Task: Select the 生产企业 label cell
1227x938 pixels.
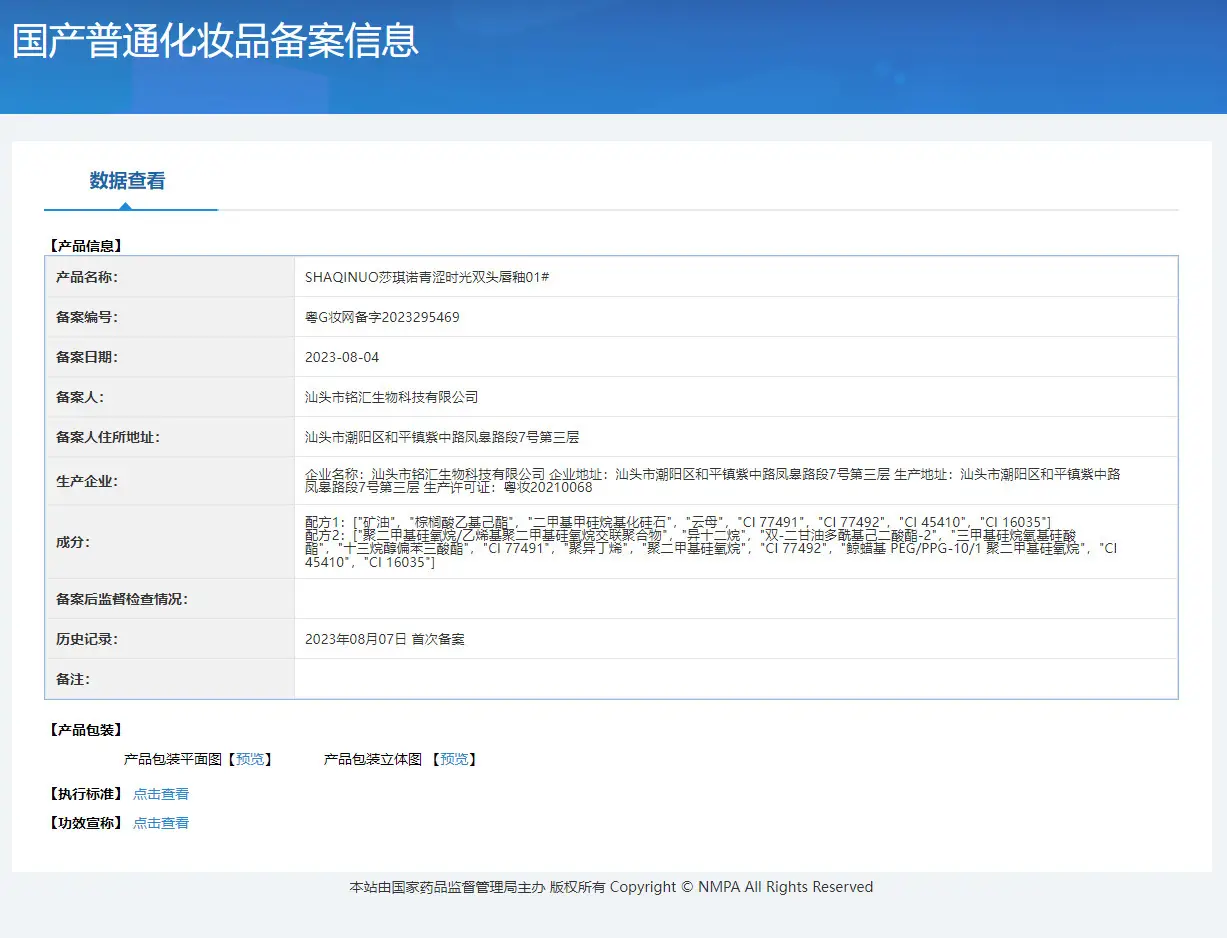Action: coord(170,481)
